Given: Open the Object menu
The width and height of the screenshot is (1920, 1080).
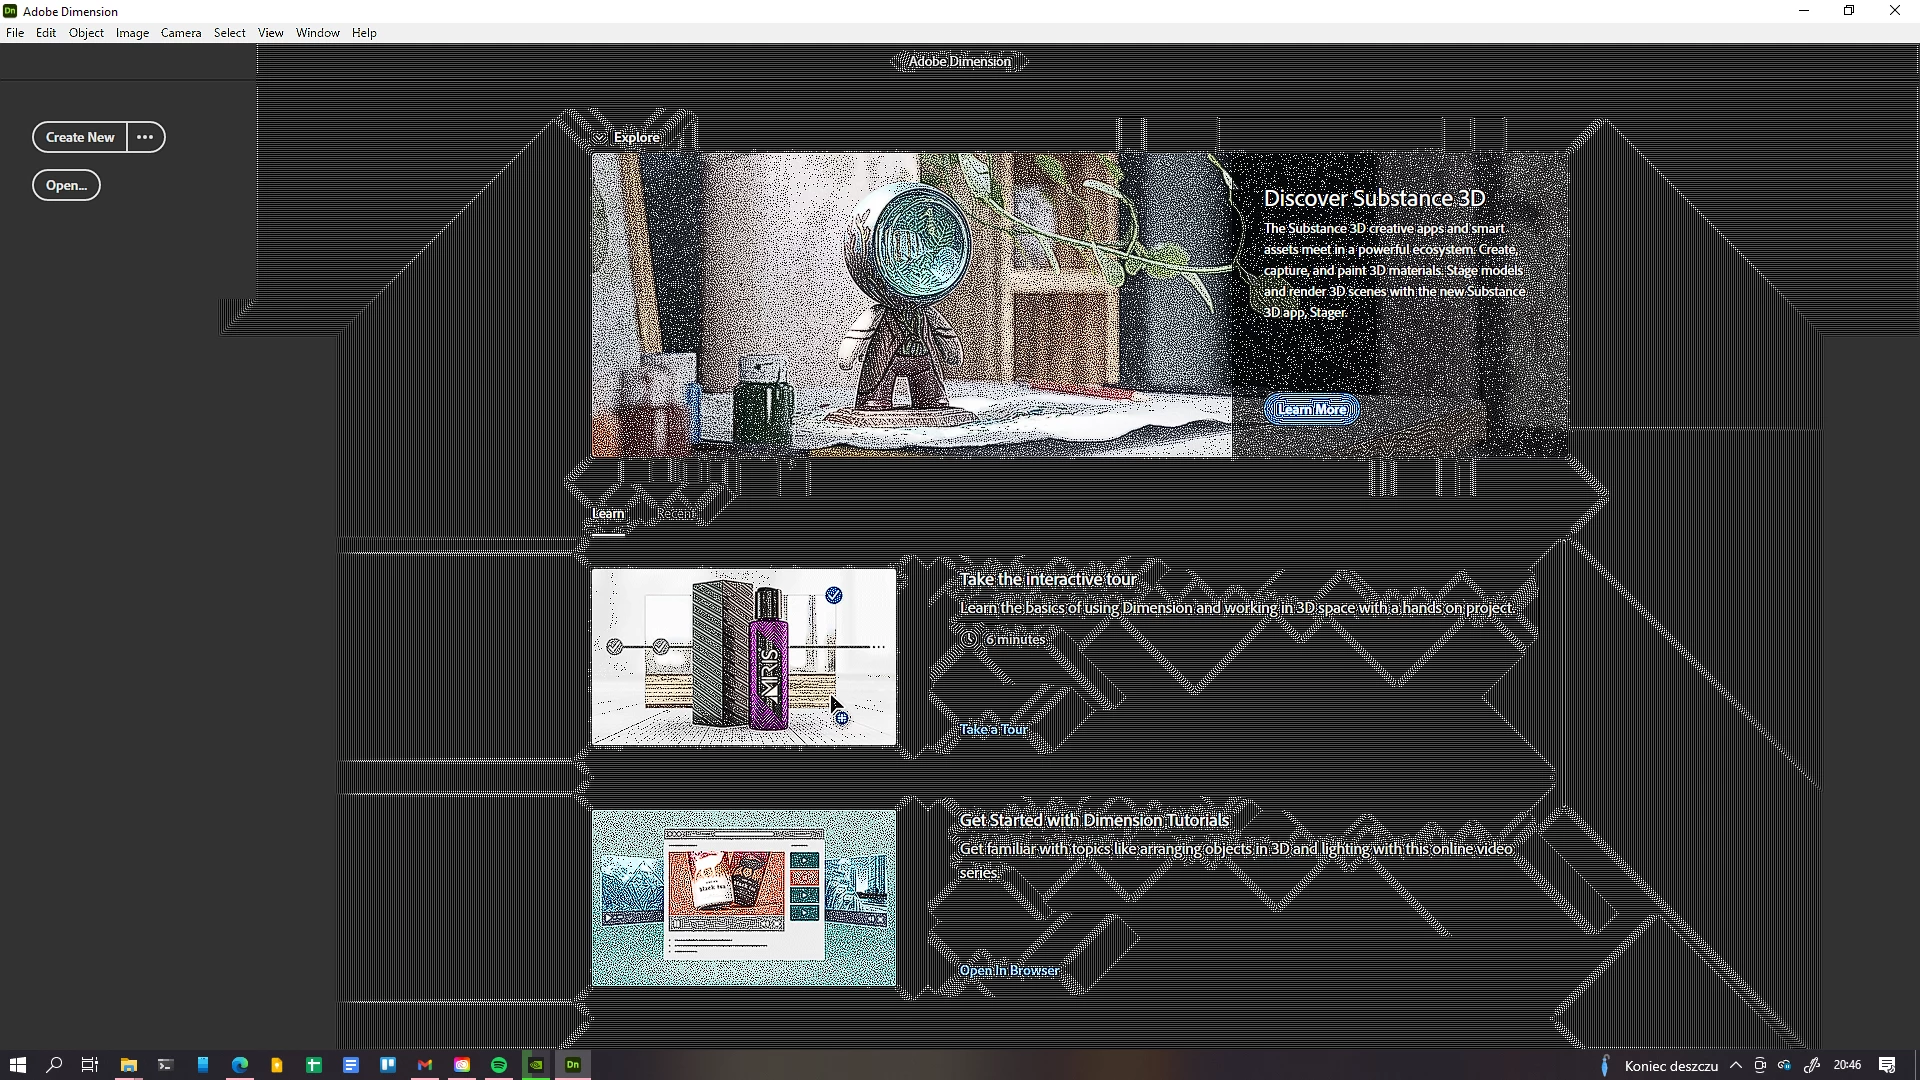Looking at the screenshot, I should click(86, 33).
